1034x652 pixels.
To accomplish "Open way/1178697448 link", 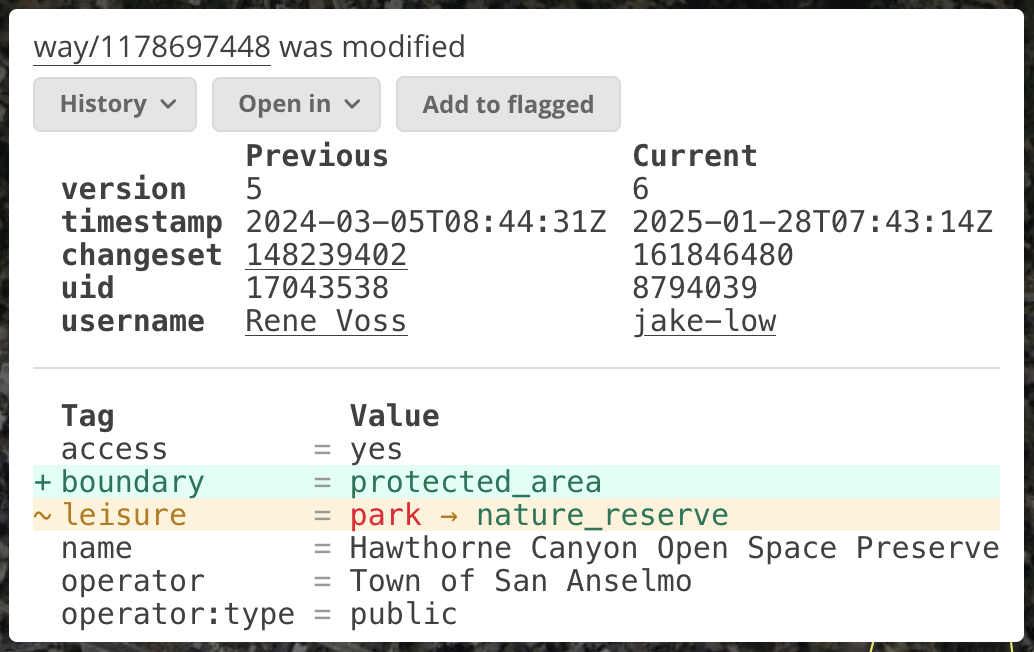I will tap(152, 47).
